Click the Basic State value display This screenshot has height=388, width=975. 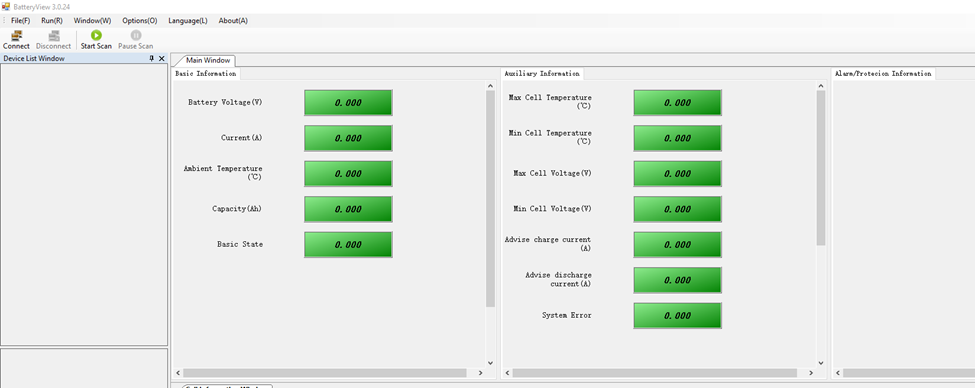[x=348, y=244]
